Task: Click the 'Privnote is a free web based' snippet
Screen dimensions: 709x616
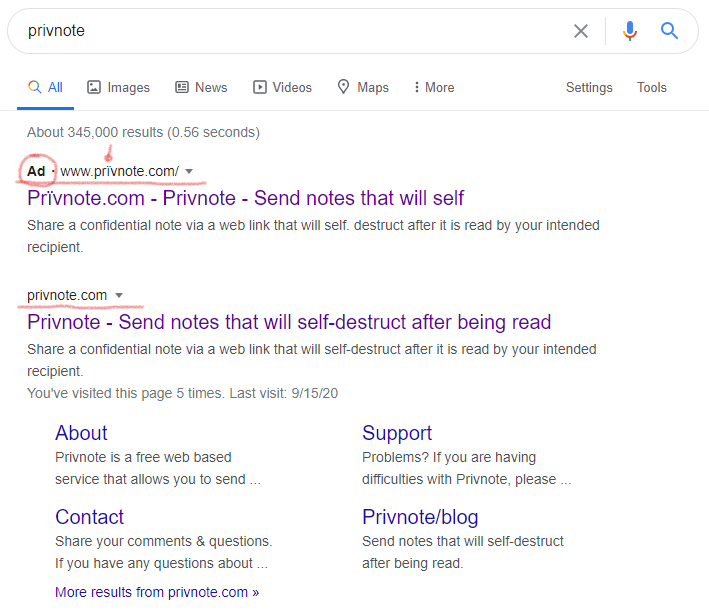Action: click(143, 457)
